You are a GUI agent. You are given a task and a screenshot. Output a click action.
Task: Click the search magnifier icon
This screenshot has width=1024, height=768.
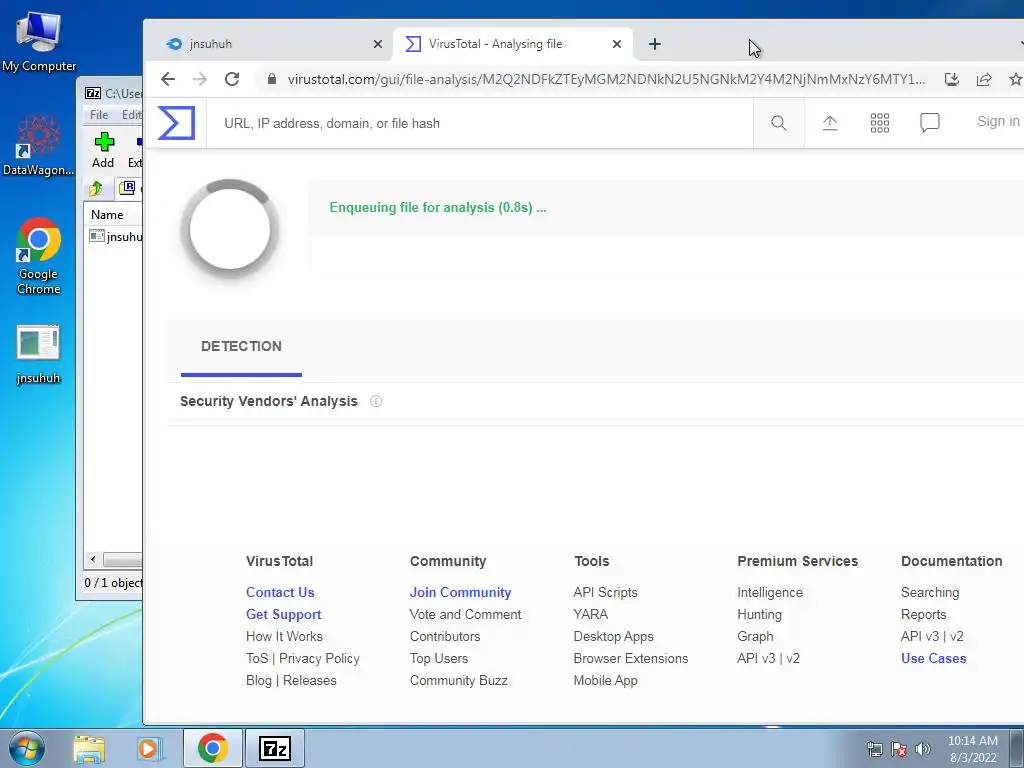pos(778,123)
